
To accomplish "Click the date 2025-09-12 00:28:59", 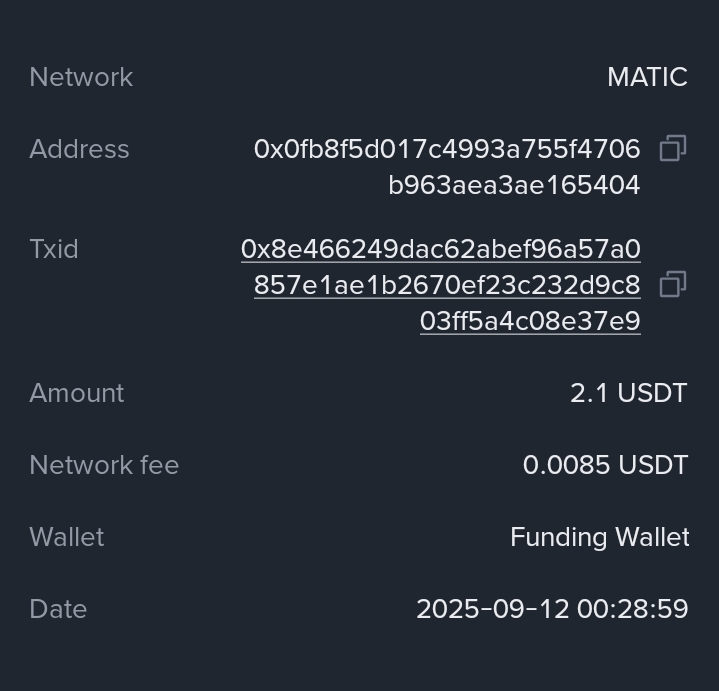I will tap(552, 609).
